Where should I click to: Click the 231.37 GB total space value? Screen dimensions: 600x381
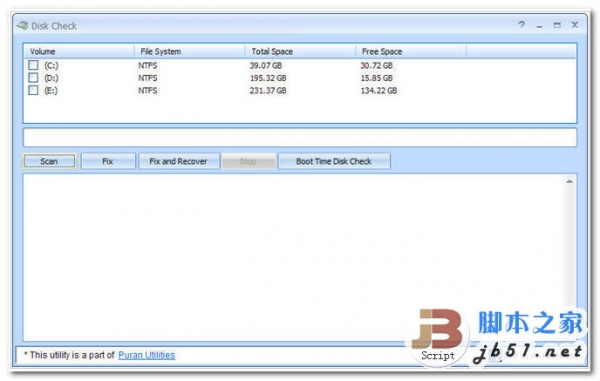tap(268, 91)
